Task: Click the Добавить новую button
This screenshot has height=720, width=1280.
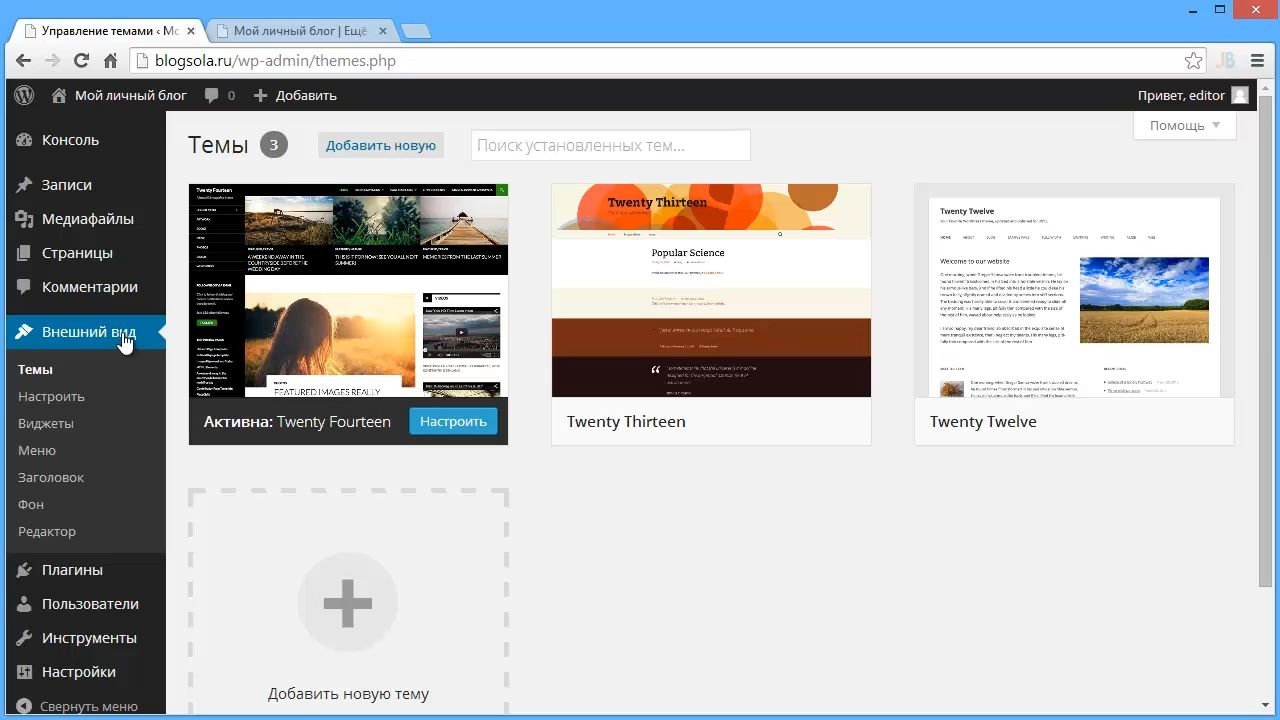Action: click(x=381, y=145)
